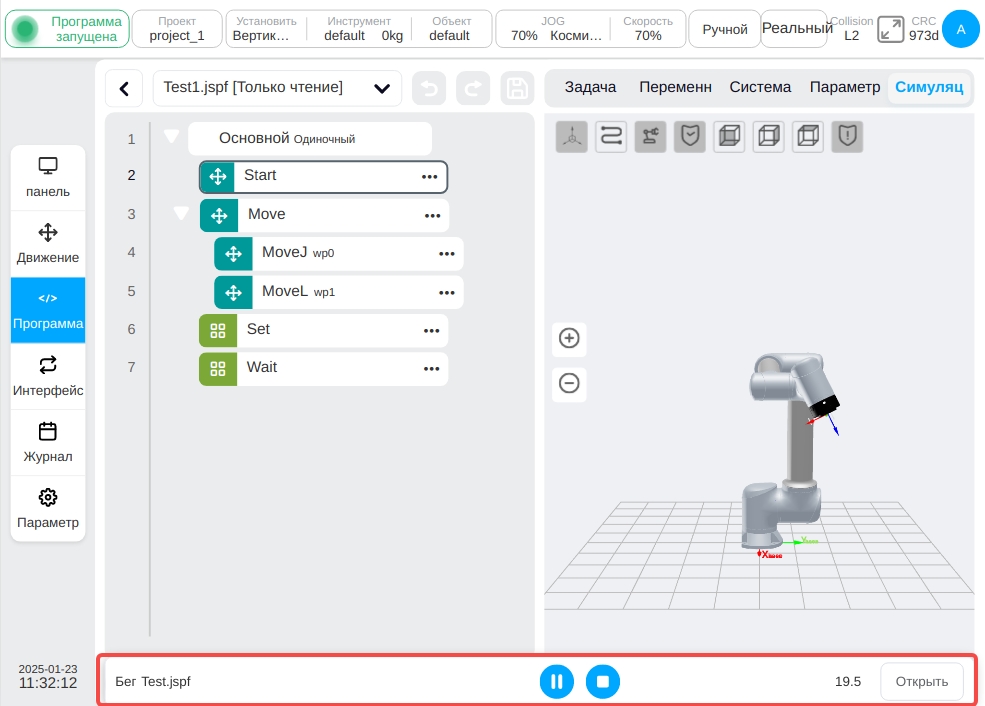Viewport: 985px width, 706px height.
Task: Open панель in the sidebar
Action: pos(48,178)
